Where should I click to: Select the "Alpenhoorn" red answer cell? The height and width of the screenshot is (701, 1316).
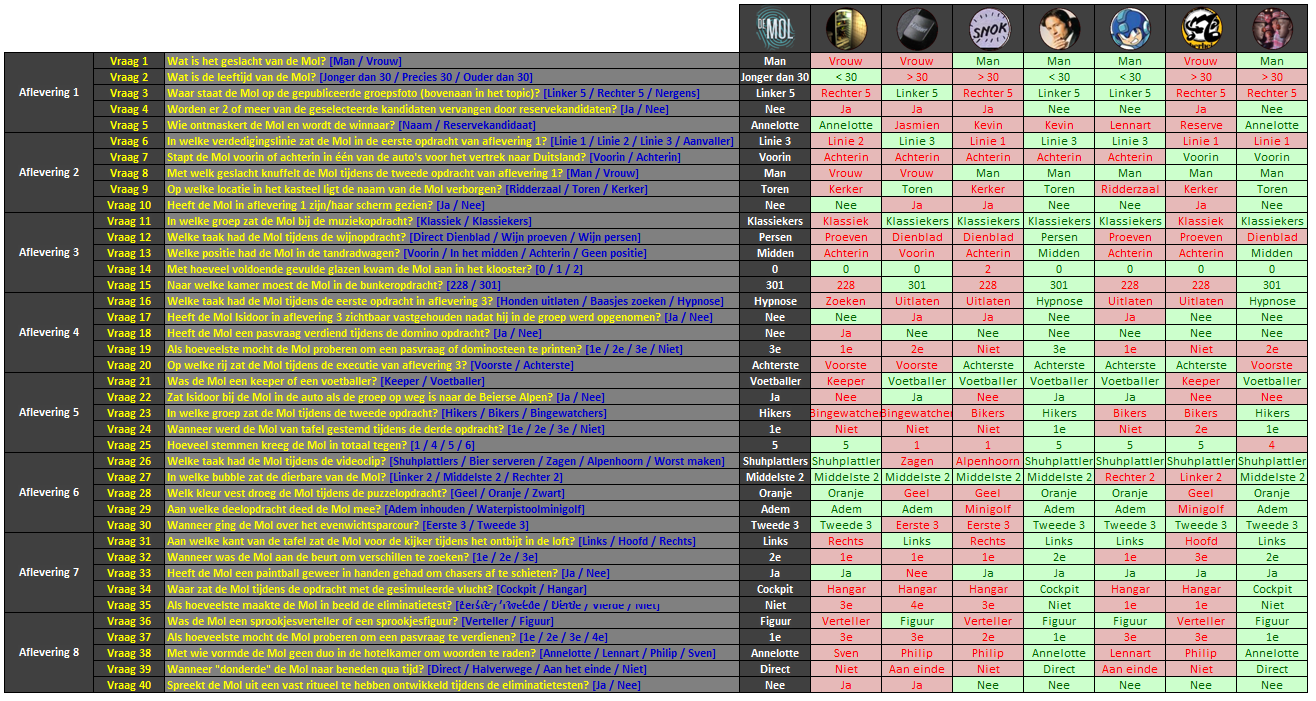[x=987, y=461]
